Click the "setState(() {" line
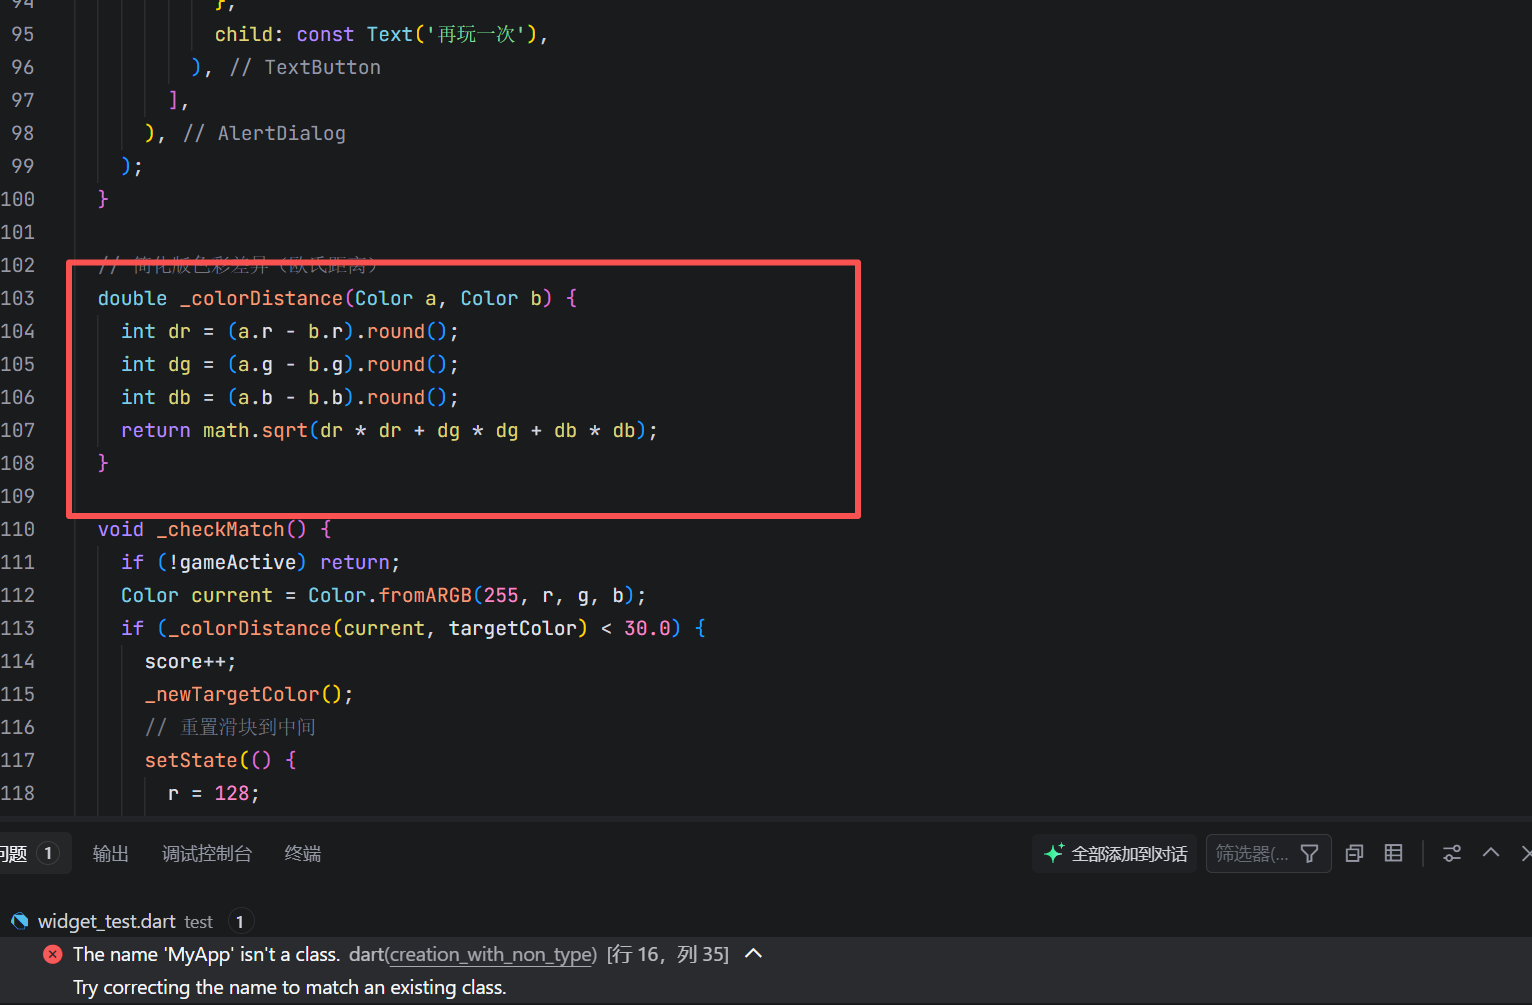 click(x=221, y=760)
